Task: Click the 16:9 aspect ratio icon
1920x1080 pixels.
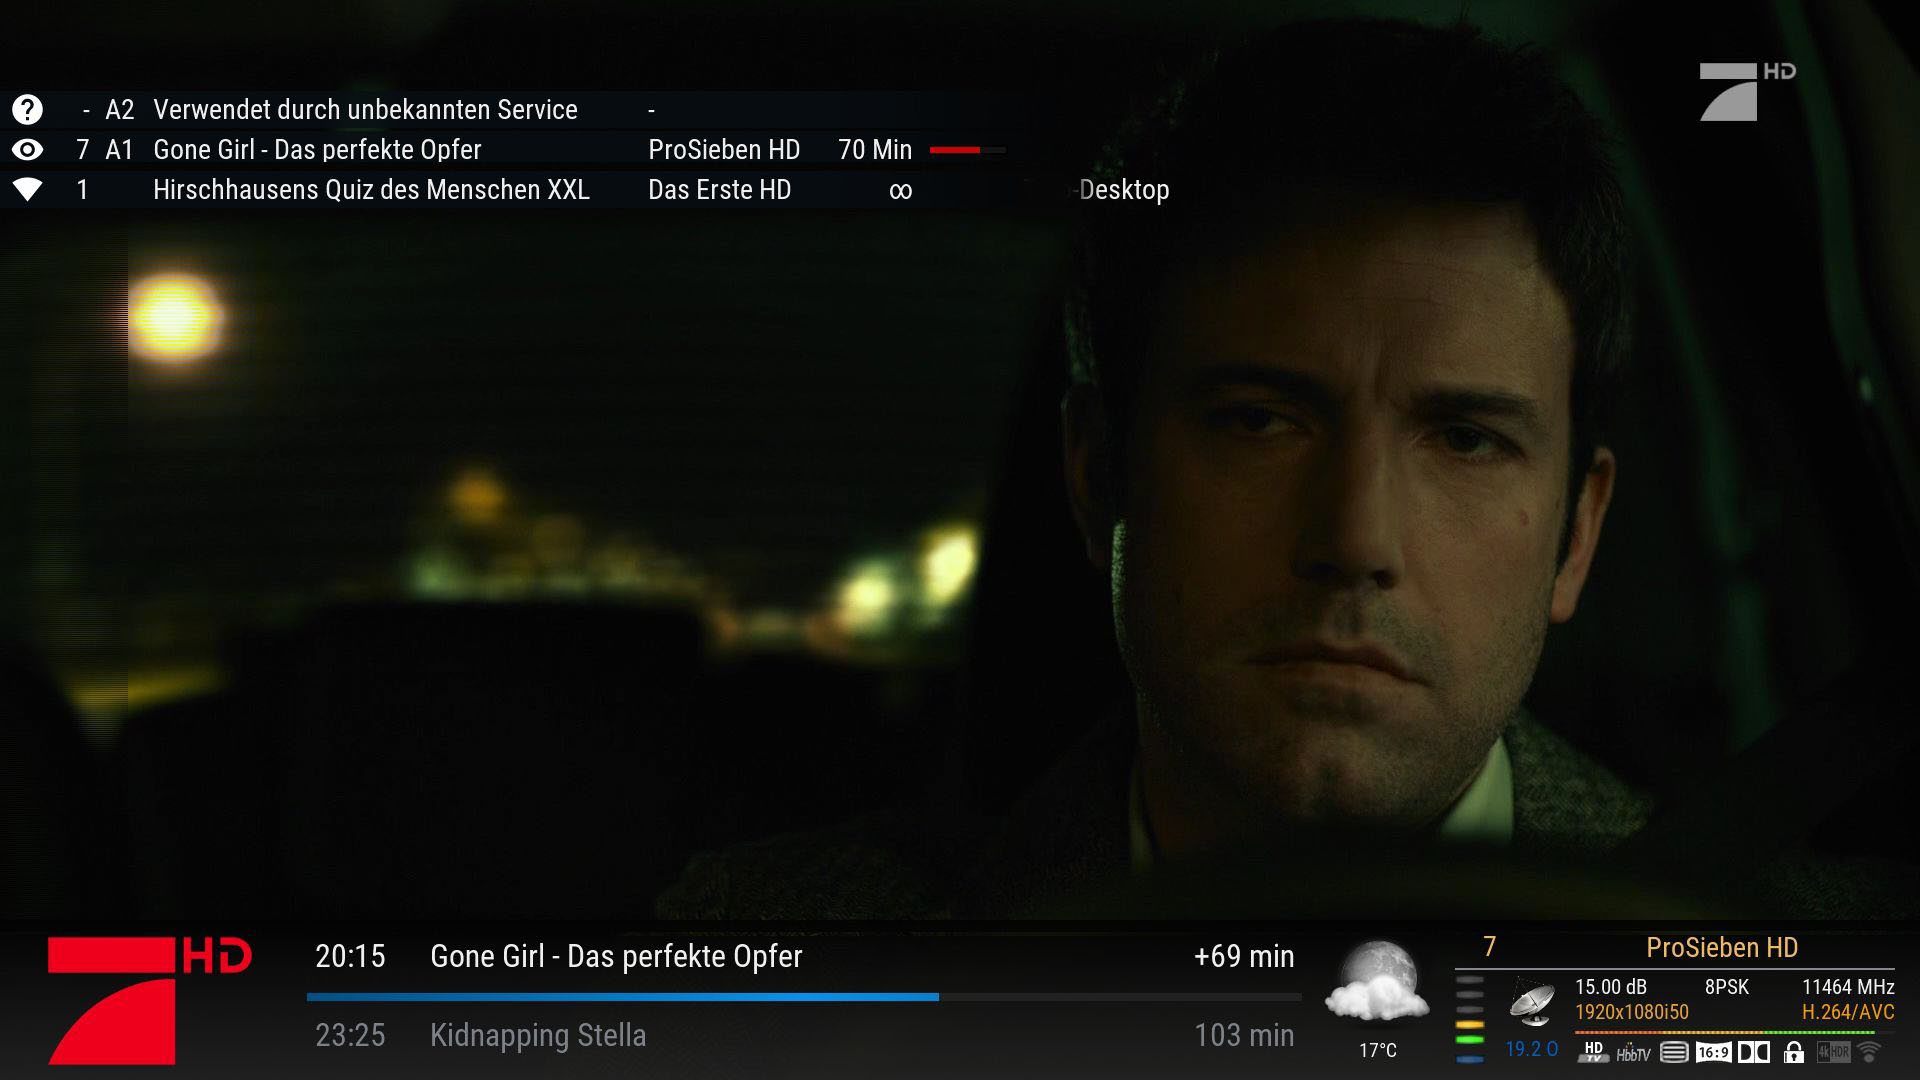Action: pyautogui.click(x=1713, y=1052)
